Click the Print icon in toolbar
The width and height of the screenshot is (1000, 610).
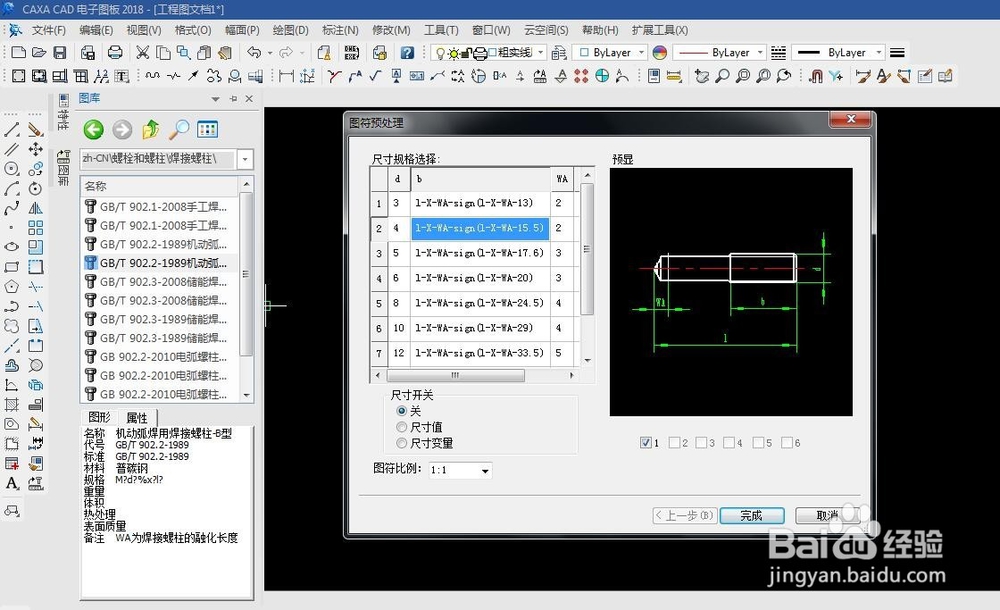115,52
